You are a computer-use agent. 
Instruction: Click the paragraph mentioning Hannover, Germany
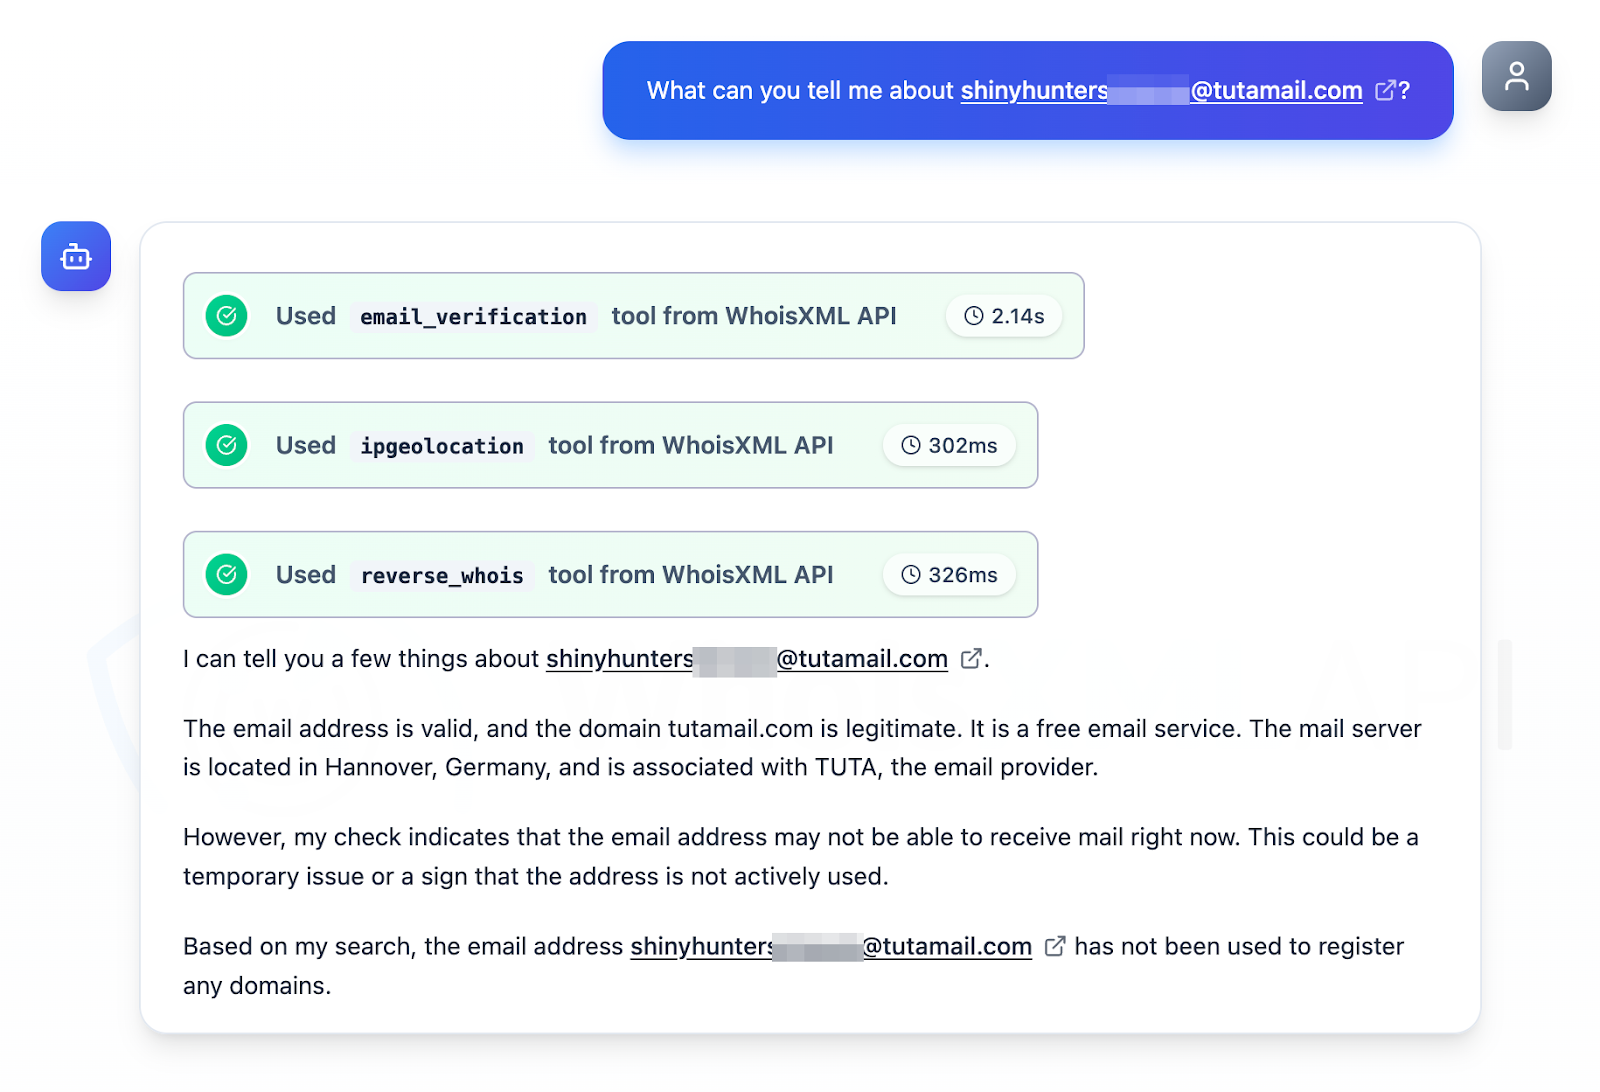point(800,748)
